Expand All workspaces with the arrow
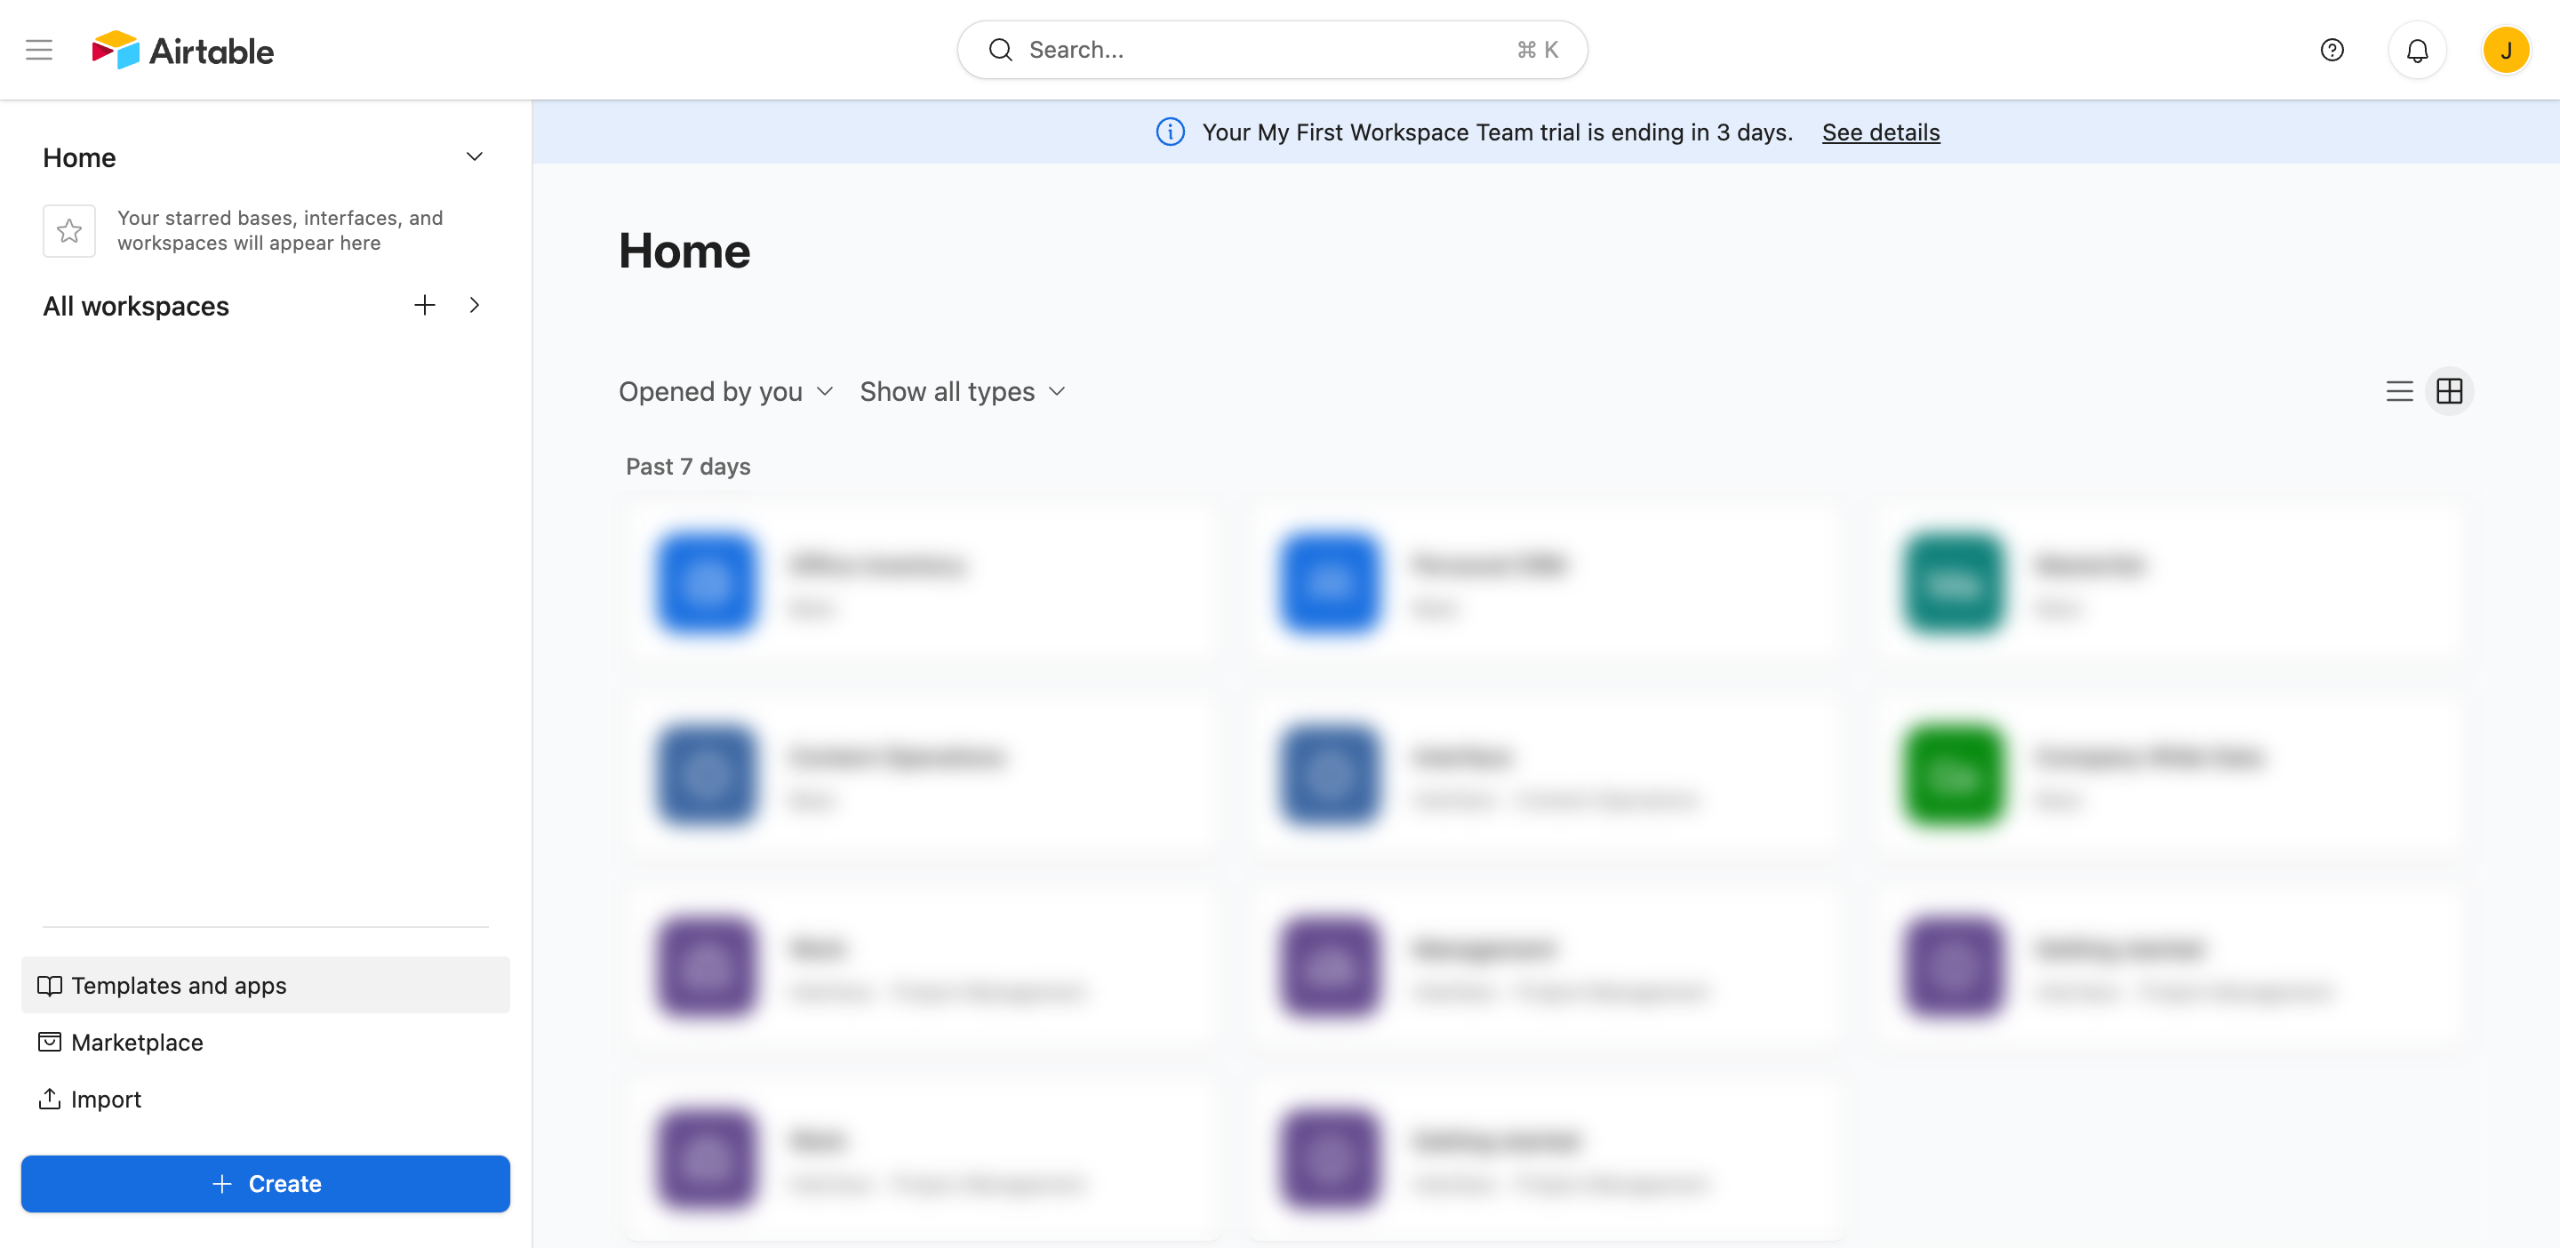 [475, 305]
